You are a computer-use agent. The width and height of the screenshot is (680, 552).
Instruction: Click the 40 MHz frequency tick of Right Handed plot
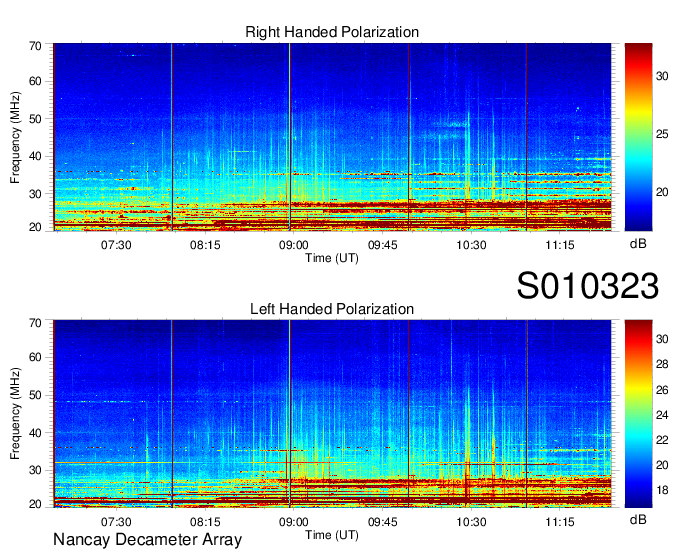click(35, 156)
